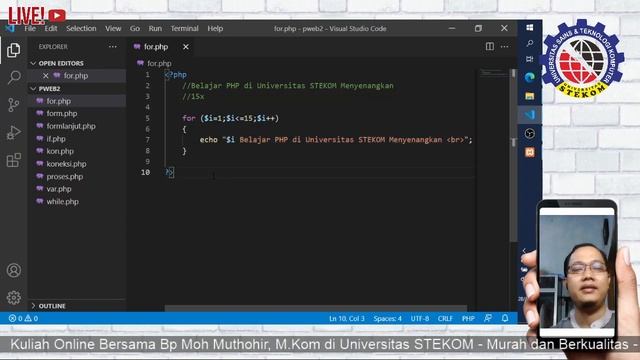Open for.php in PWEB2 file tree
This screenshot has height=360, width=640.
pyautogui.click(x=77, y=101)
